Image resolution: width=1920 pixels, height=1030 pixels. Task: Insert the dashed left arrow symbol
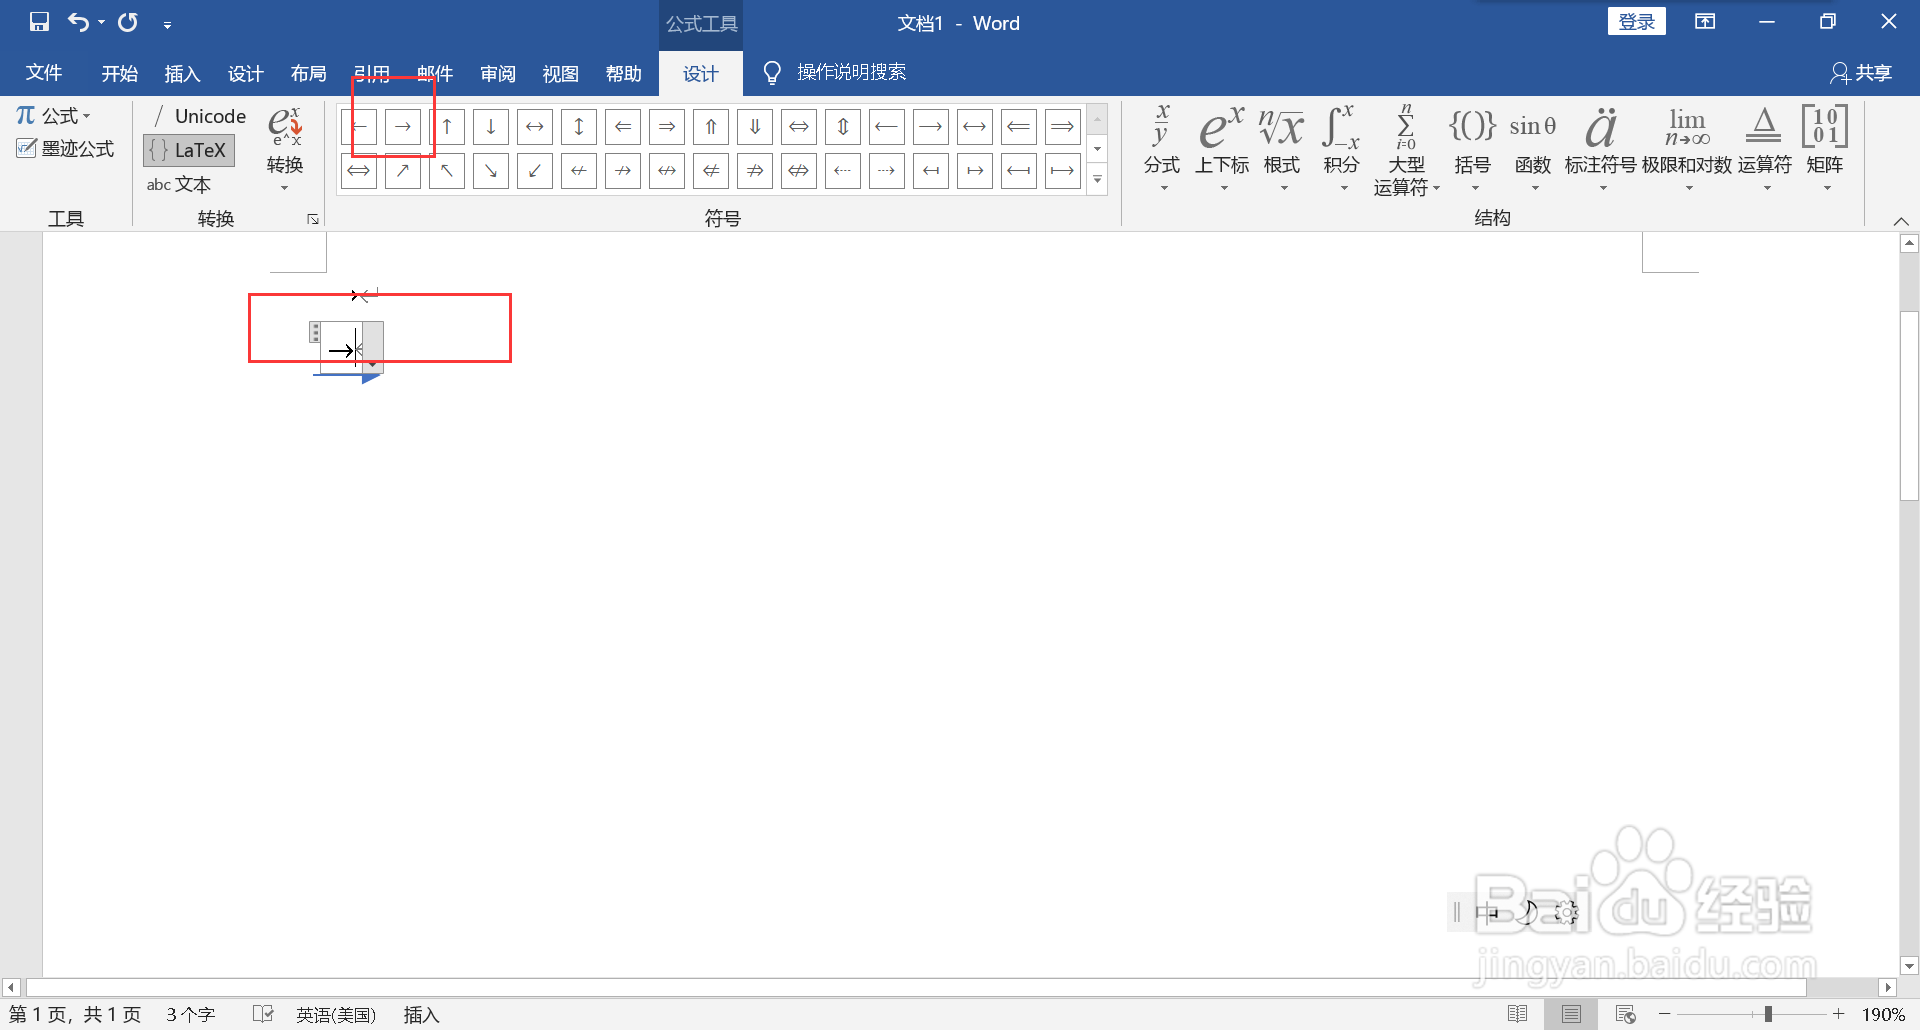[843, 171]
